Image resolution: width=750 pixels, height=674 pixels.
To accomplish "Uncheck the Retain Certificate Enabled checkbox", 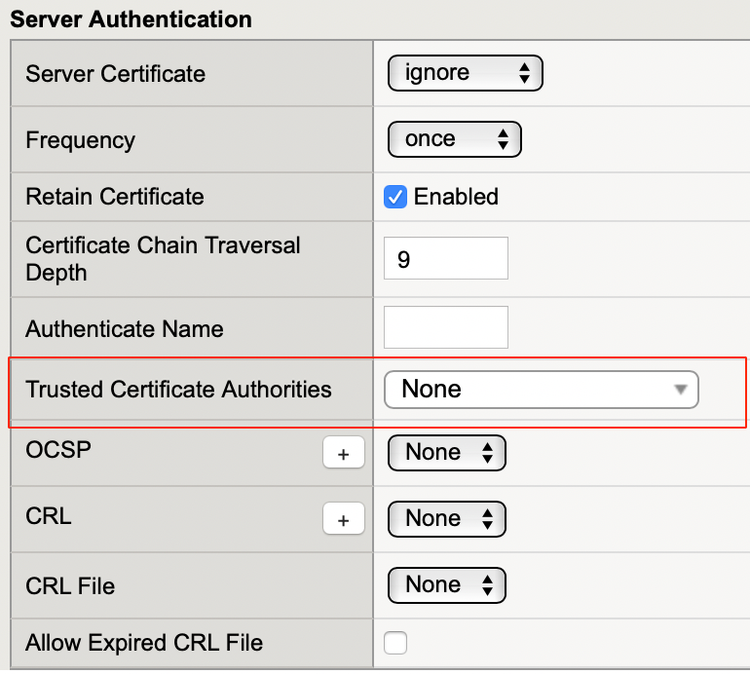I will [396, 197].
